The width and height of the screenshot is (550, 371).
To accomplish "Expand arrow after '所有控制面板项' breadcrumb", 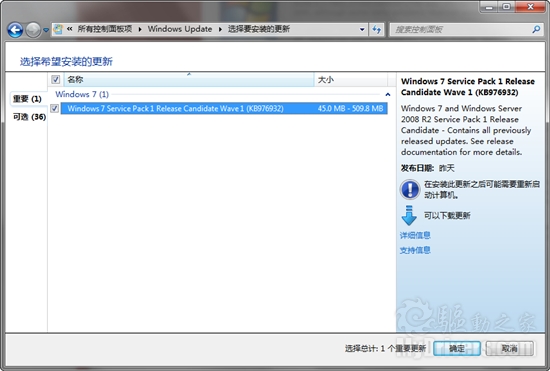I will (x=140, y=29).
